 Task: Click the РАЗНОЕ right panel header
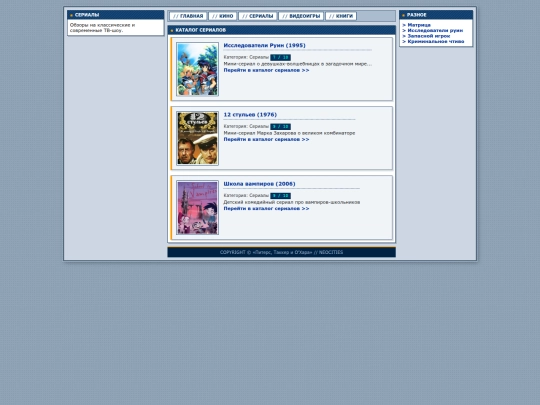click(436, 15)
